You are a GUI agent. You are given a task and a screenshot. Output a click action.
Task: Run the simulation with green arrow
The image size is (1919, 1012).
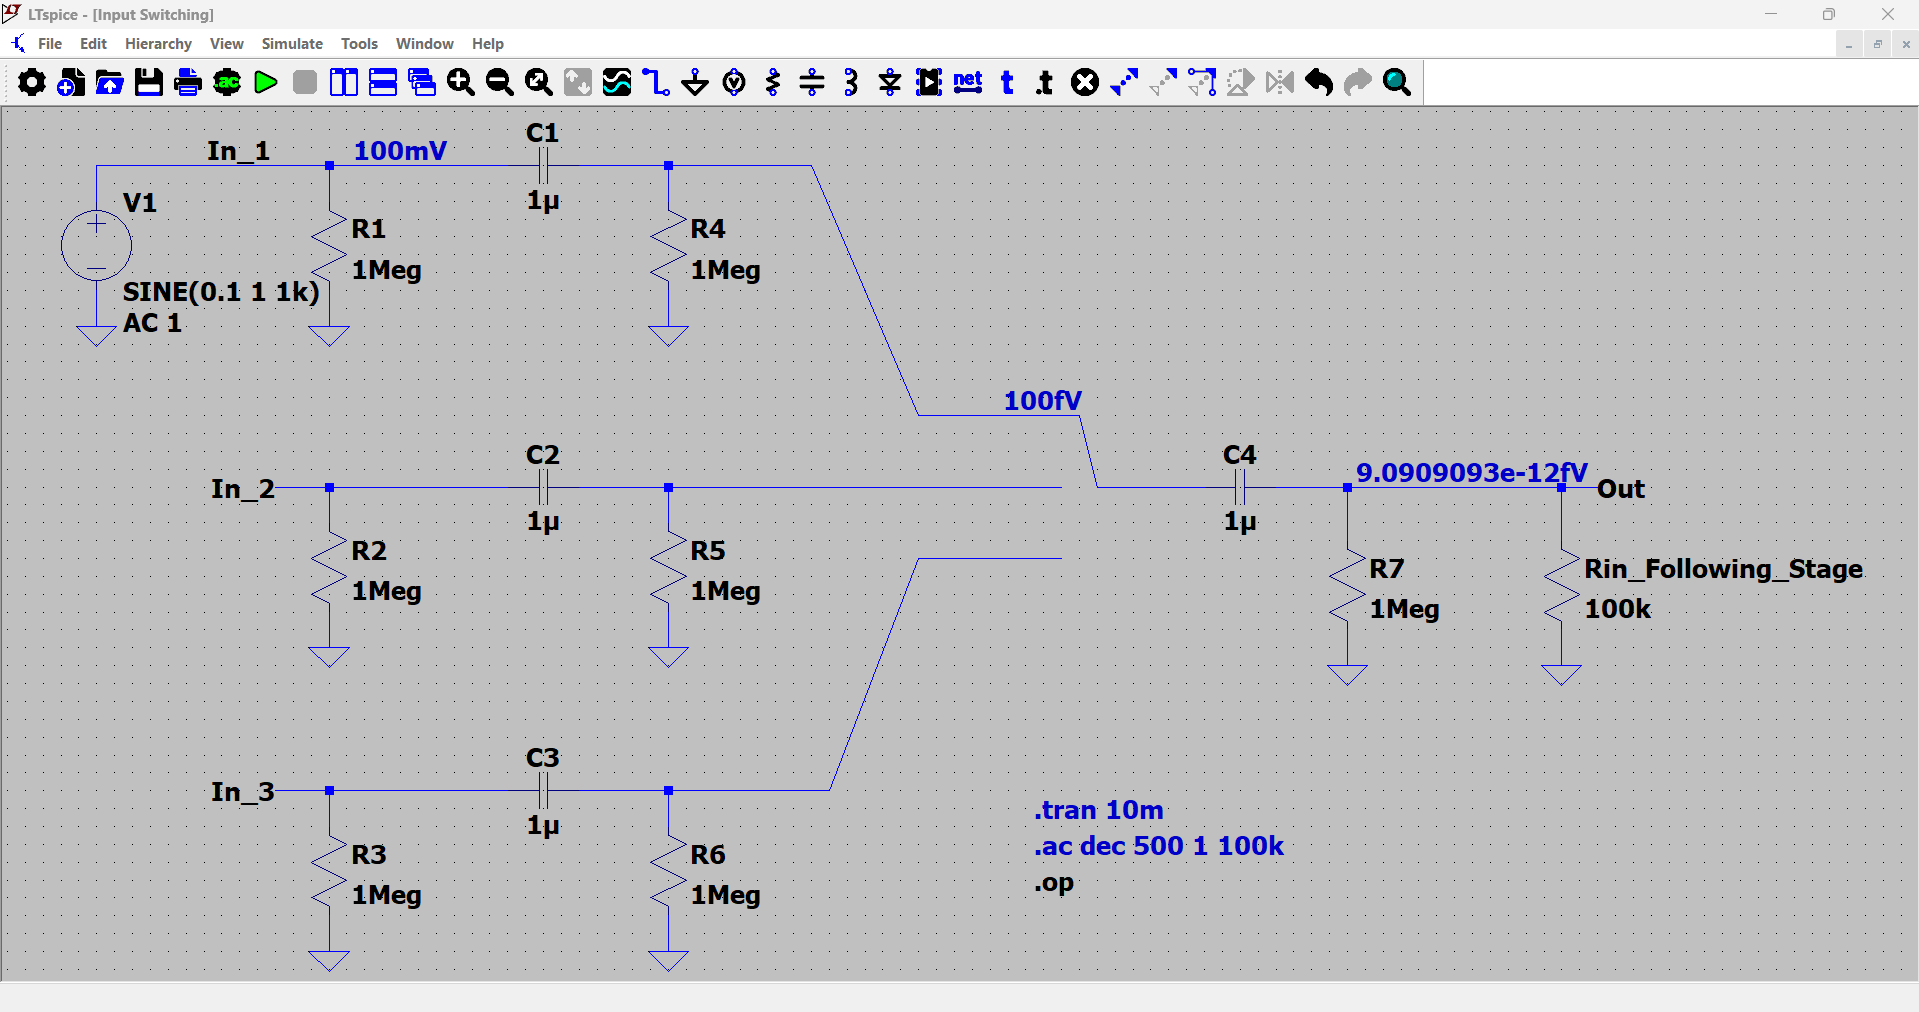[266, 82]
